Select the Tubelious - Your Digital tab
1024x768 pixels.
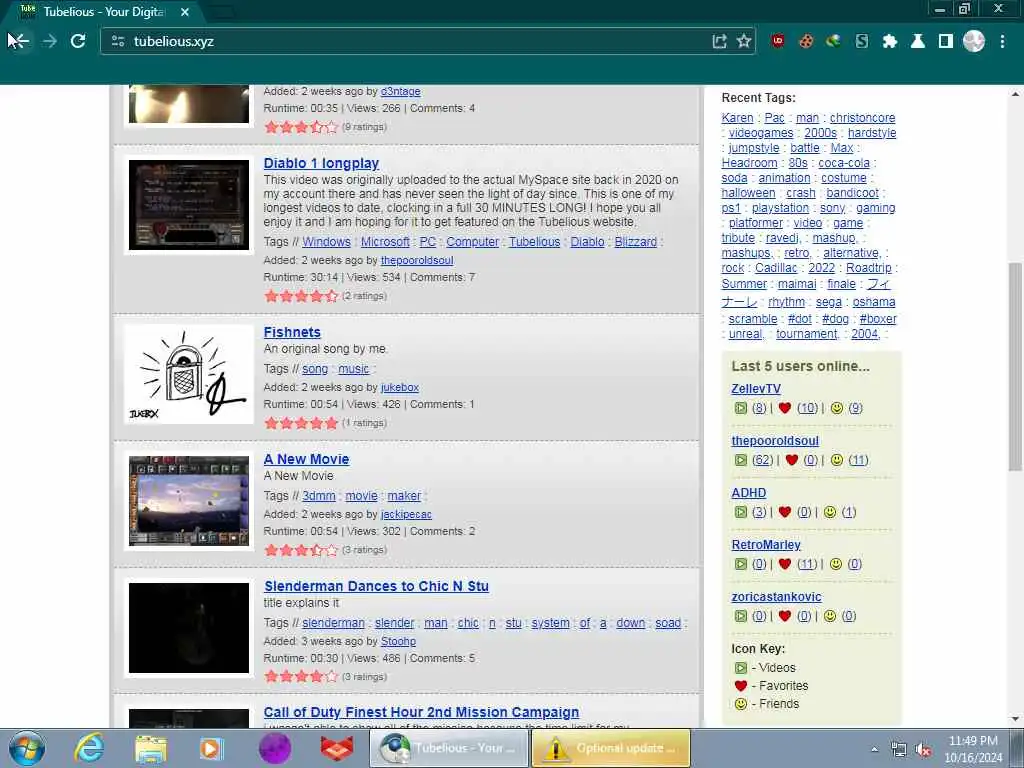tap(104, 12)
